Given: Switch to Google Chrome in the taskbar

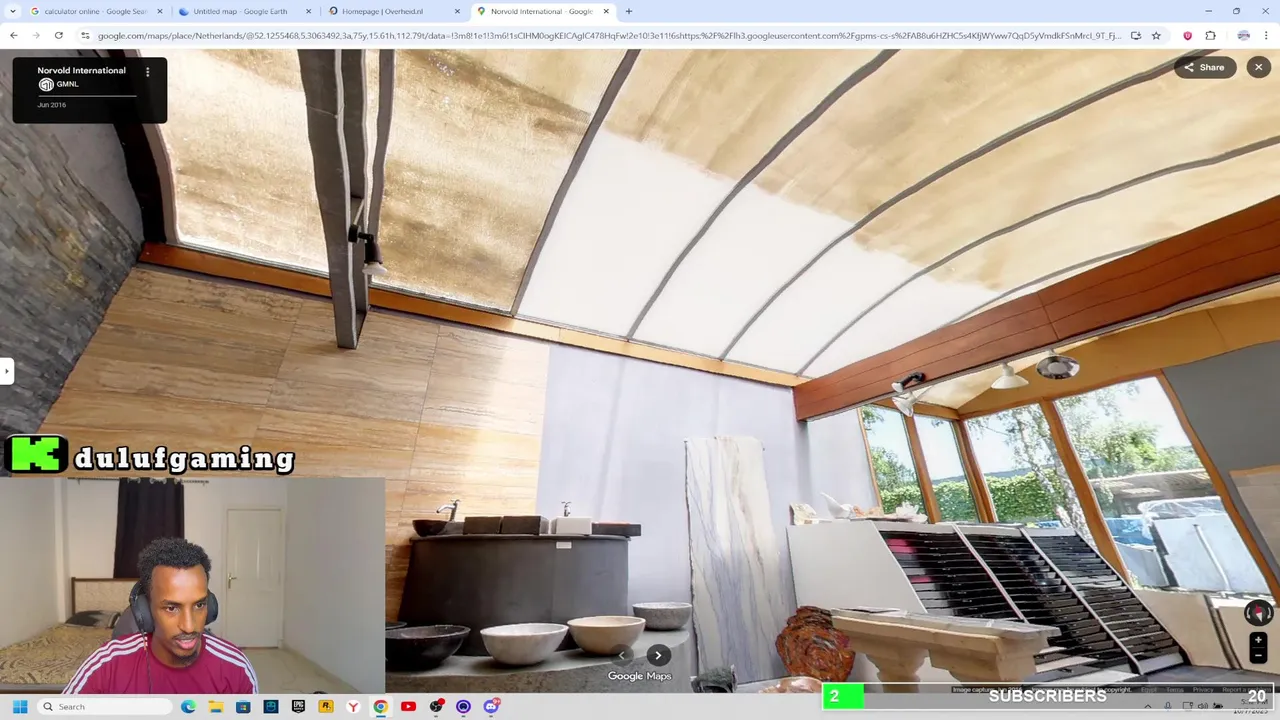Looking at the screenshot, I should [380, 706].
